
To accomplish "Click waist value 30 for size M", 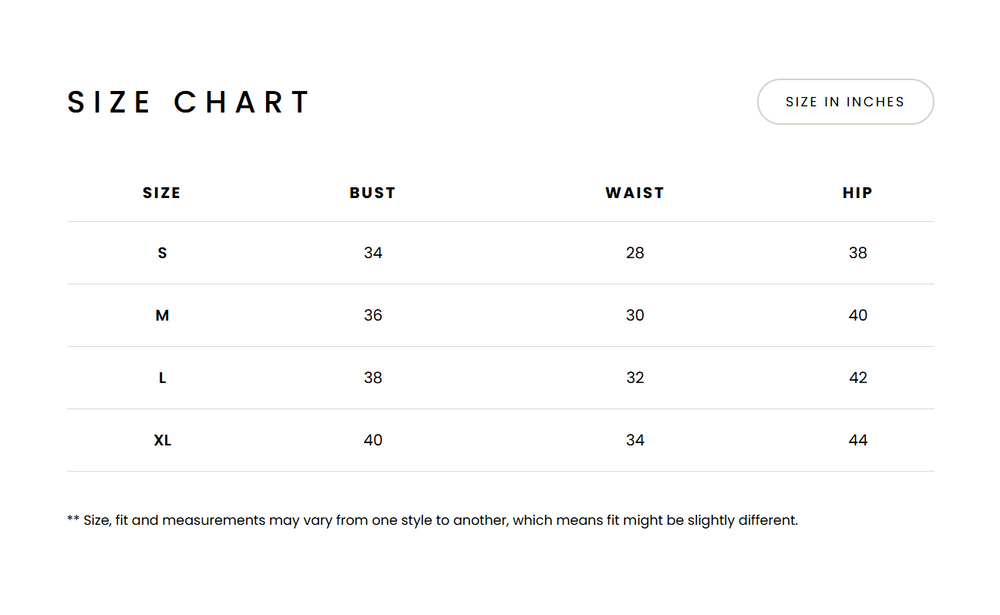I will [x=635, y=316].
